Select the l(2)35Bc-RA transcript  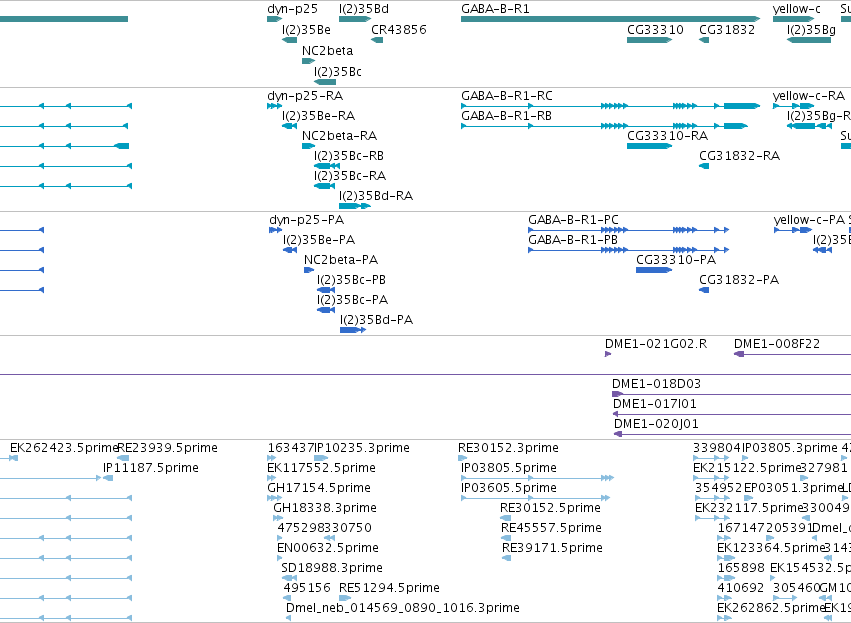tap(325, 186)
